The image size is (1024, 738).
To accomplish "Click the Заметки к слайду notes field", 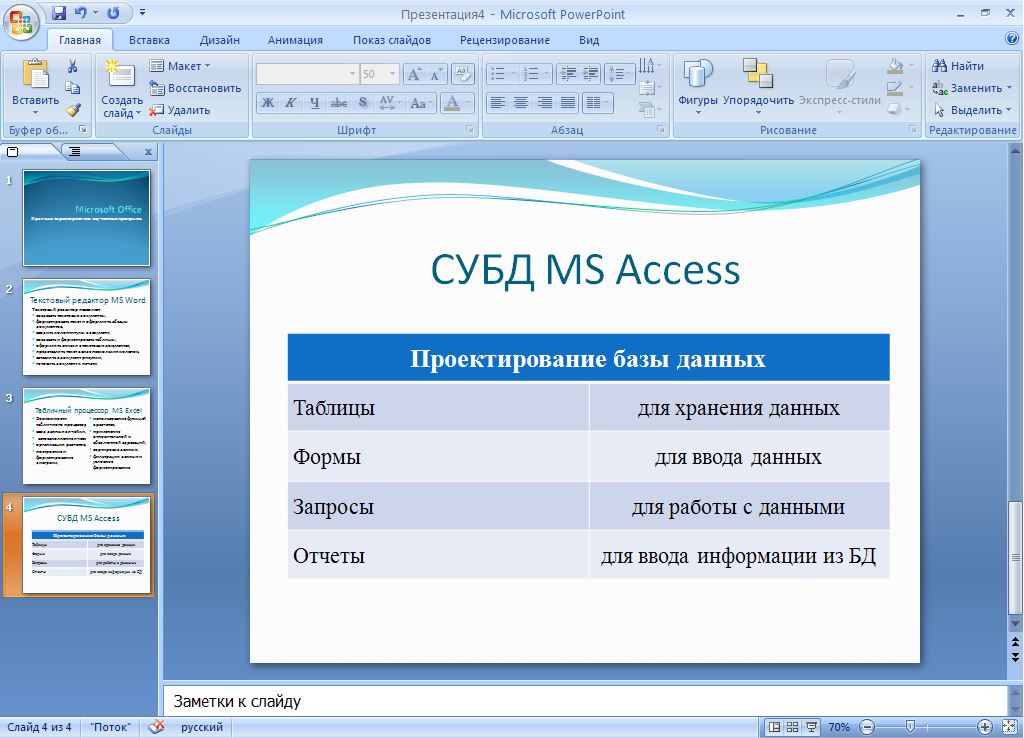I will coord(584,701).
